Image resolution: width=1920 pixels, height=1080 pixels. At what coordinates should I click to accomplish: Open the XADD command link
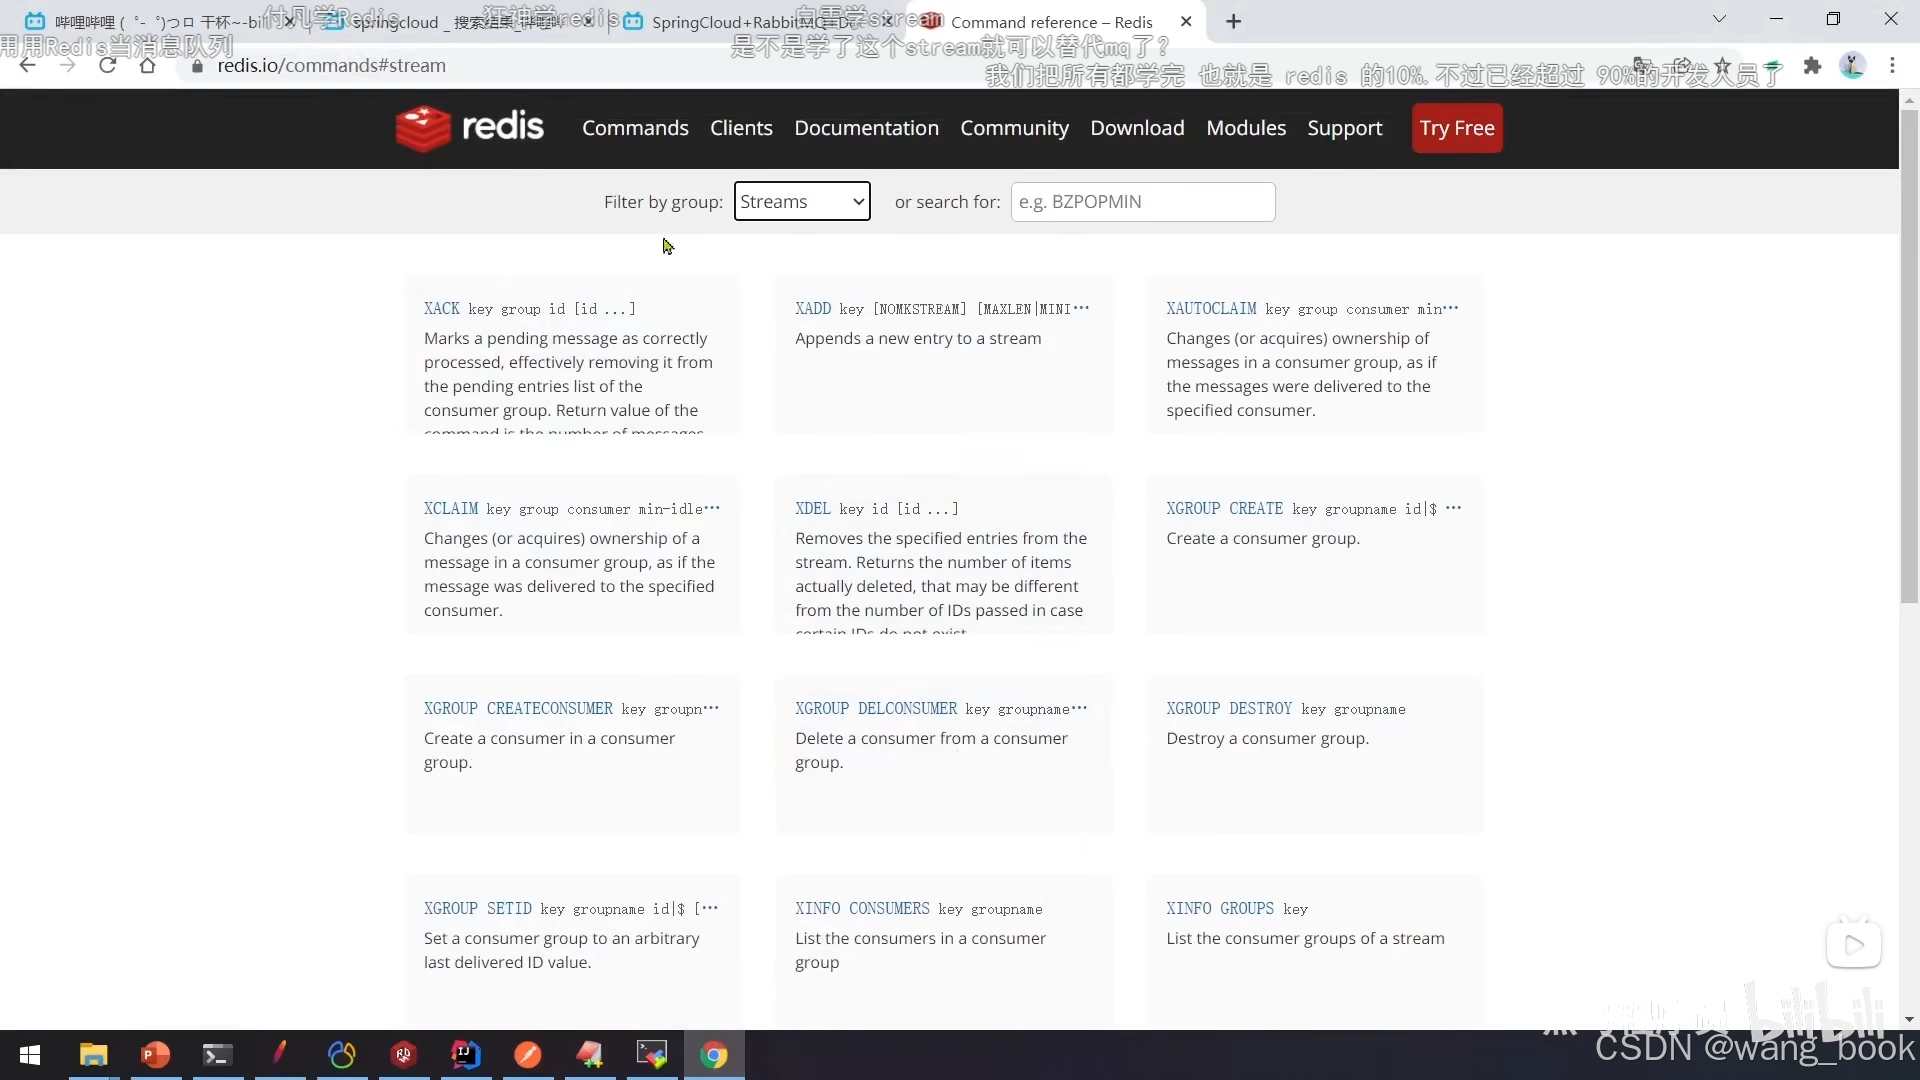(813, 309)
